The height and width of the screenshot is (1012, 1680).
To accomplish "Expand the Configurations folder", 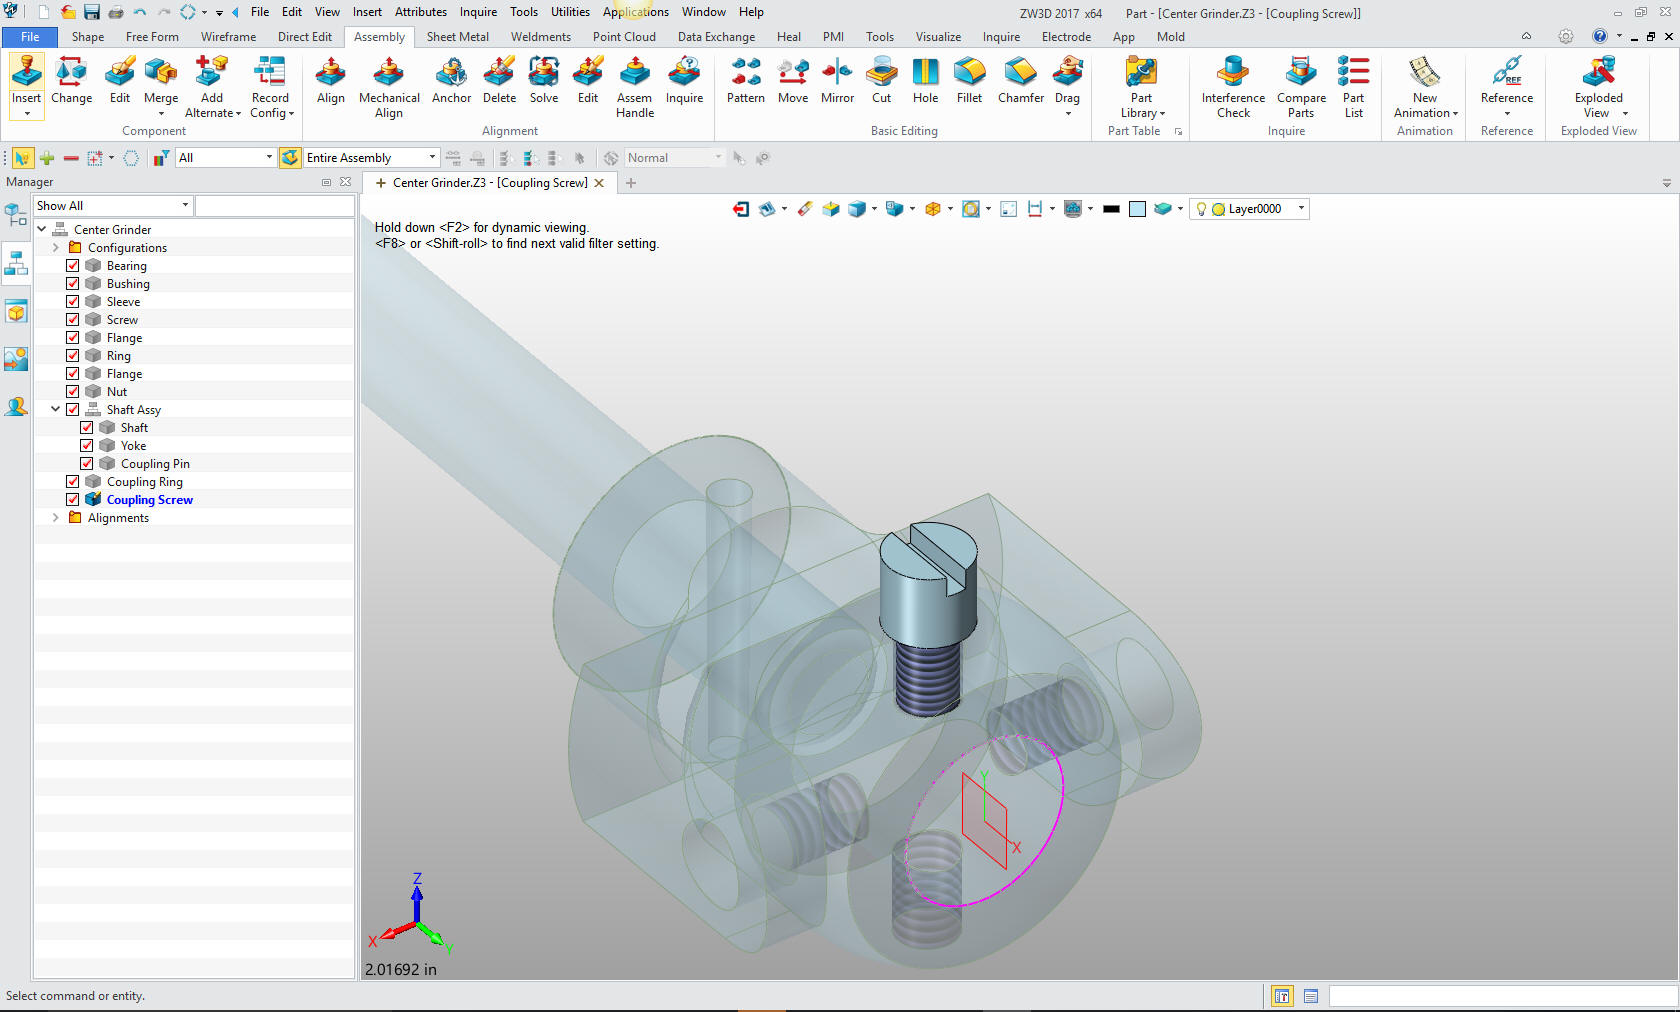I will [56, 247].
